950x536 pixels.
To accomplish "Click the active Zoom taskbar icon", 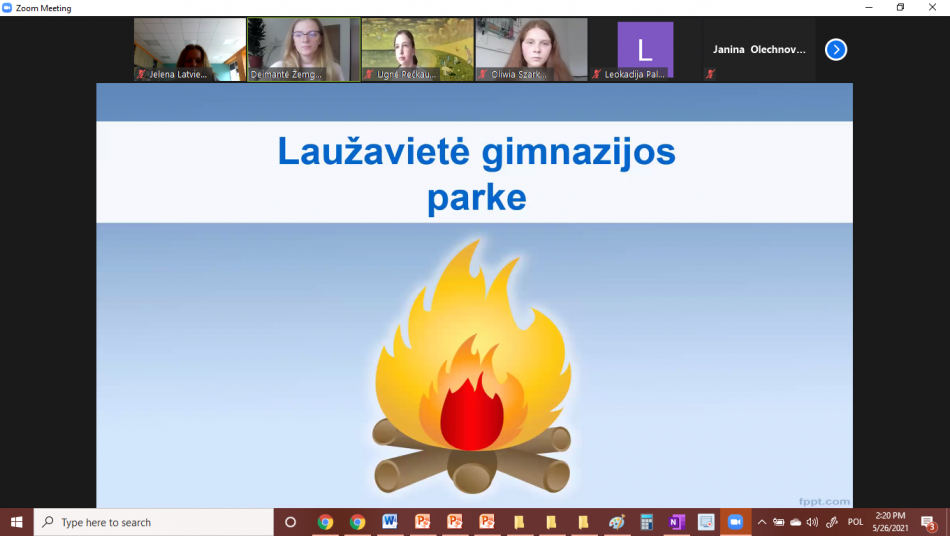I will tap(736, 522).
